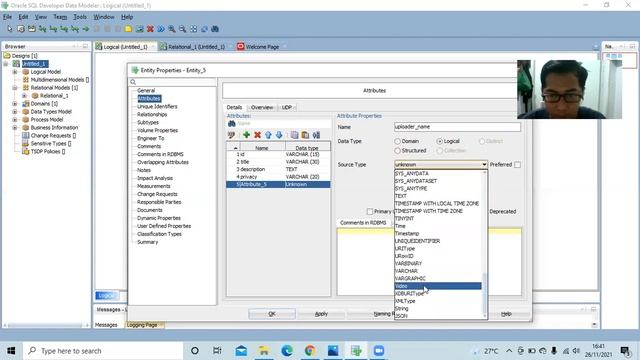
Task: Click the dialog Help button
Action: (x=506, y=314)
